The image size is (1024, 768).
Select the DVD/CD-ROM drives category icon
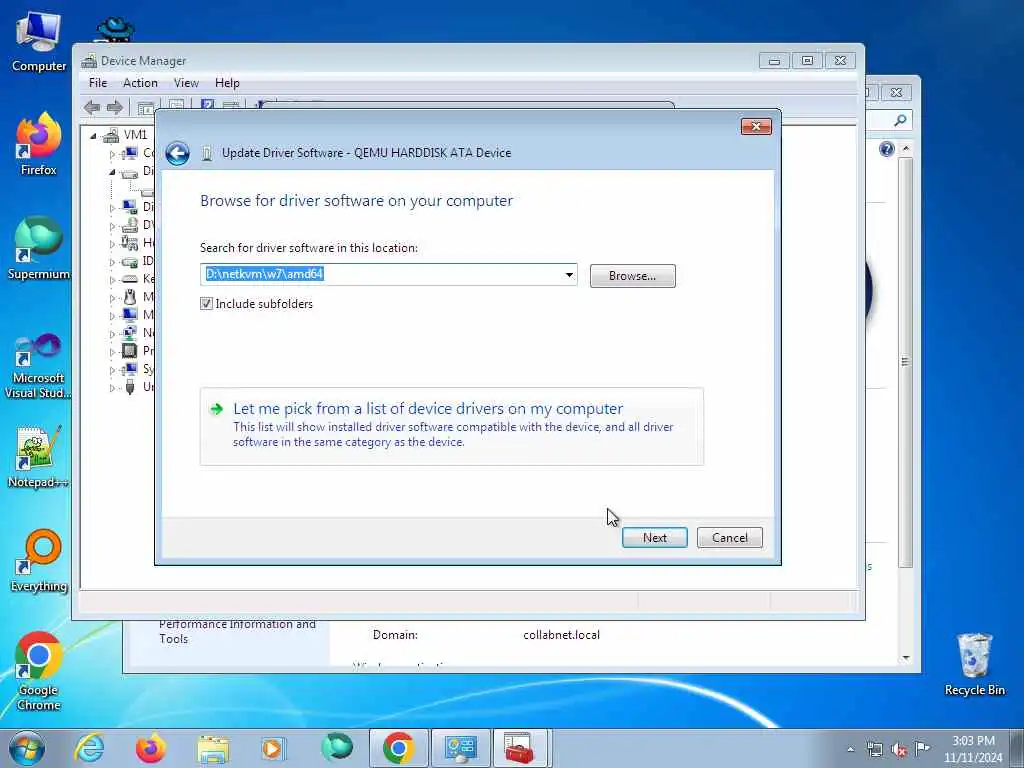[x=130, y=225]
